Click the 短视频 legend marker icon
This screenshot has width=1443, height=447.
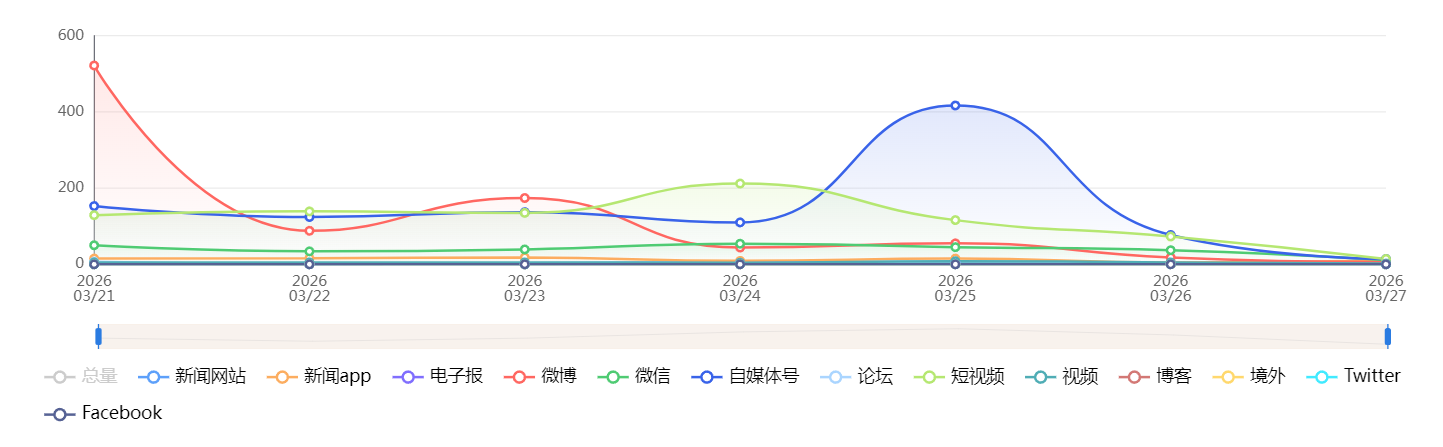(926, 377)
